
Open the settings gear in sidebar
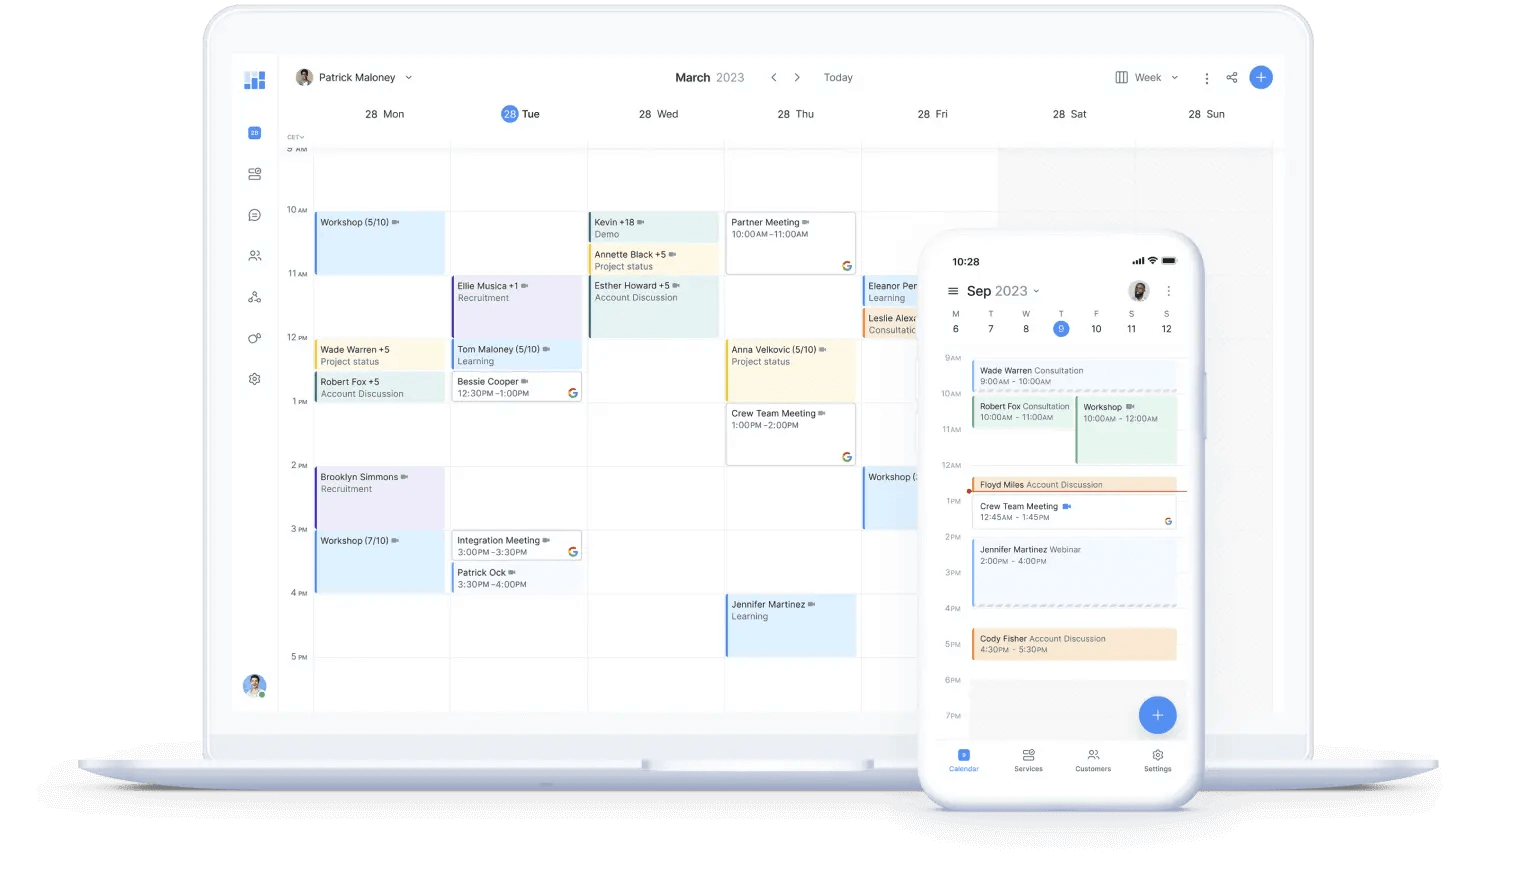[254, 379]
